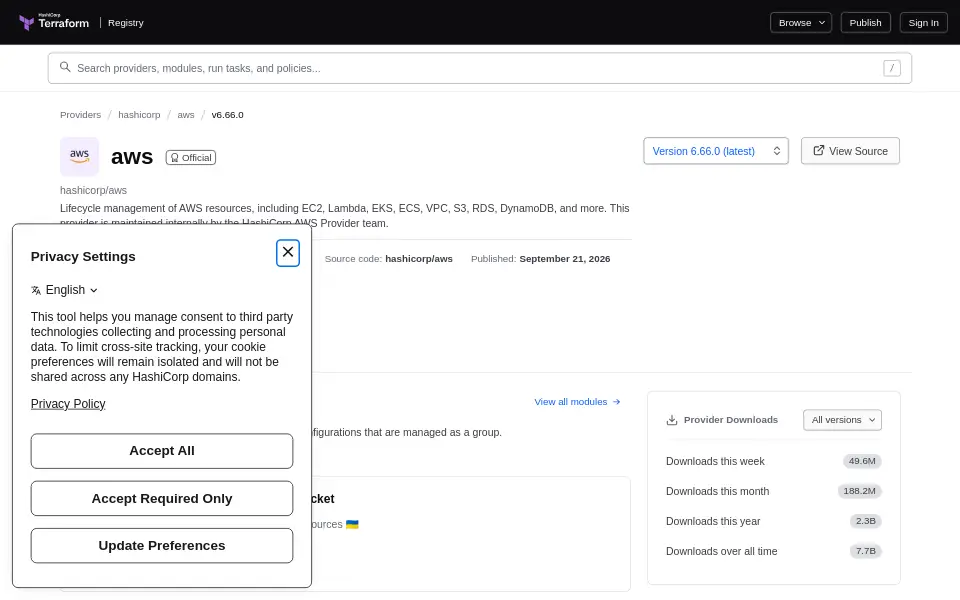Open the All versions dropdown

[842, 419]
